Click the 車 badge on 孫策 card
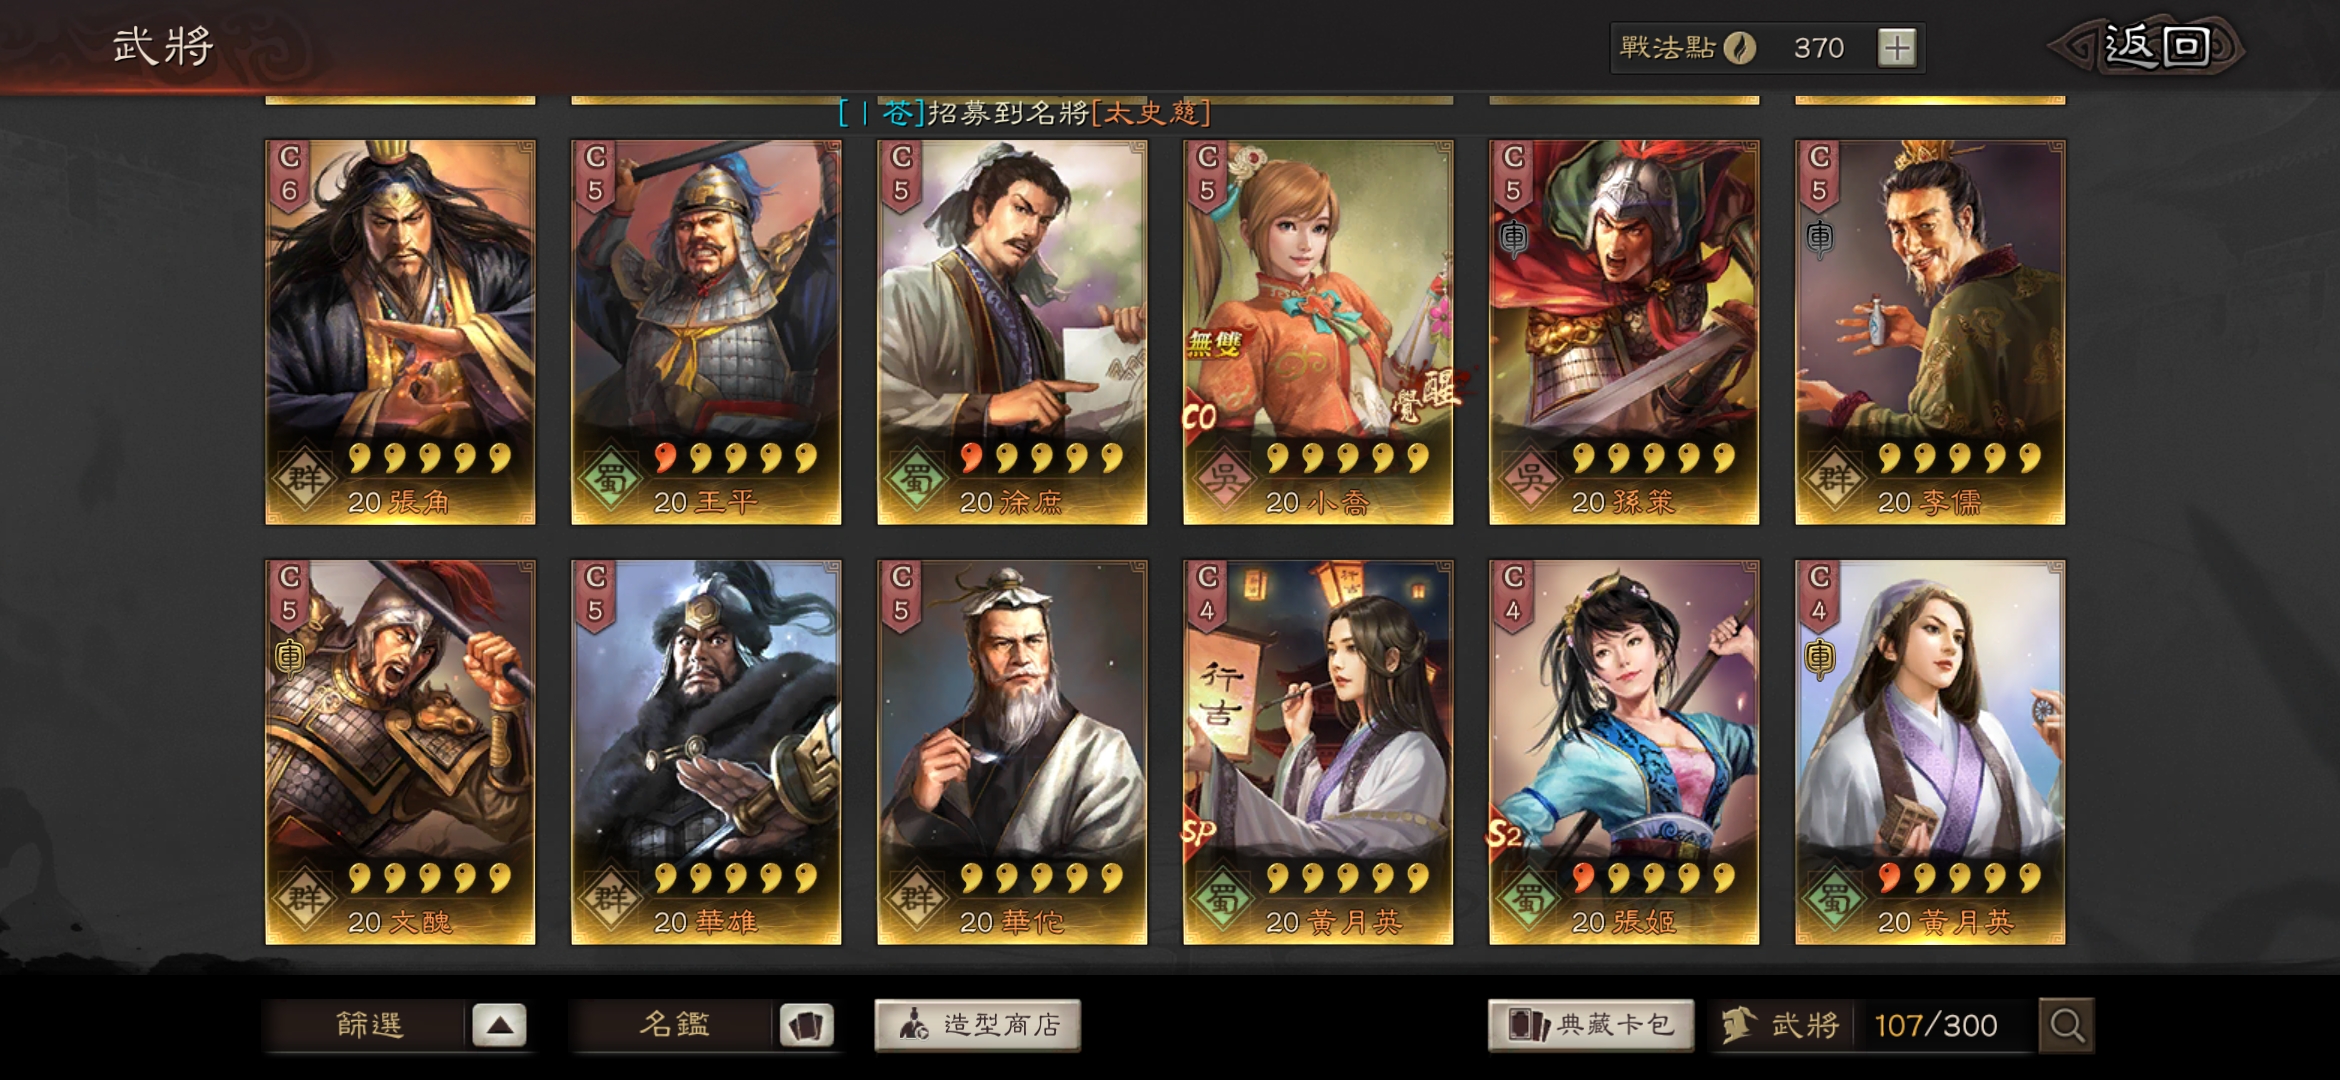 pos(1514,237)
